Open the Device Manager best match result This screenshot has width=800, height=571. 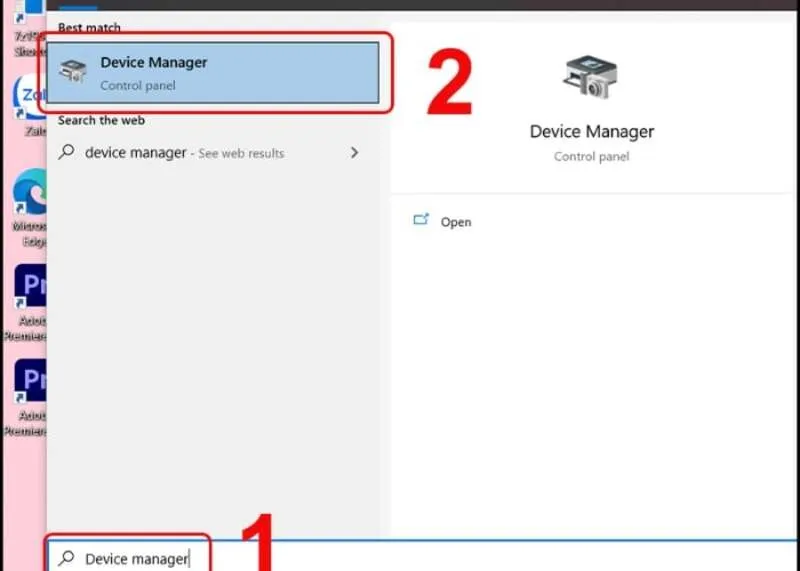pos(213,73)
